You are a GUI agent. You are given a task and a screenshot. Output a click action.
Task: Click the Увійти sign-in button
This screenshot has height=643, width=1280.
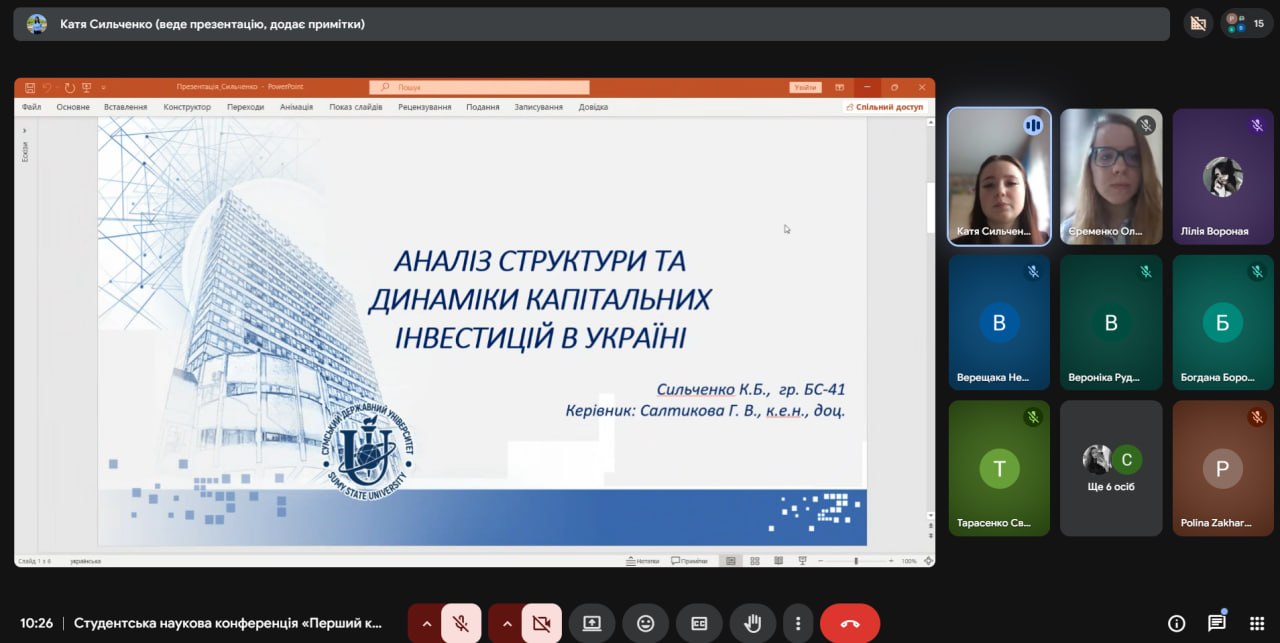[805, 88]
